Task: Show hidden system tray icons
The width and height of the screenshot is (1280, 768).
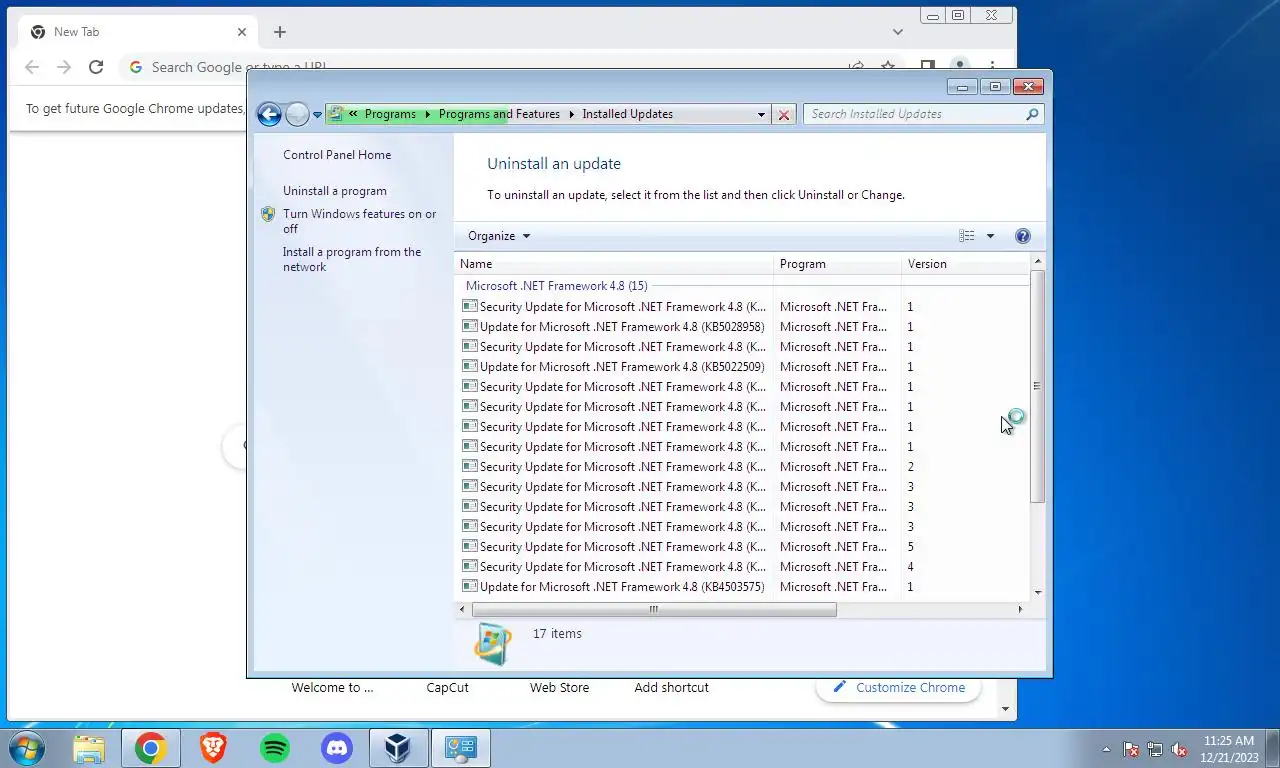Action: [1106, 749]
